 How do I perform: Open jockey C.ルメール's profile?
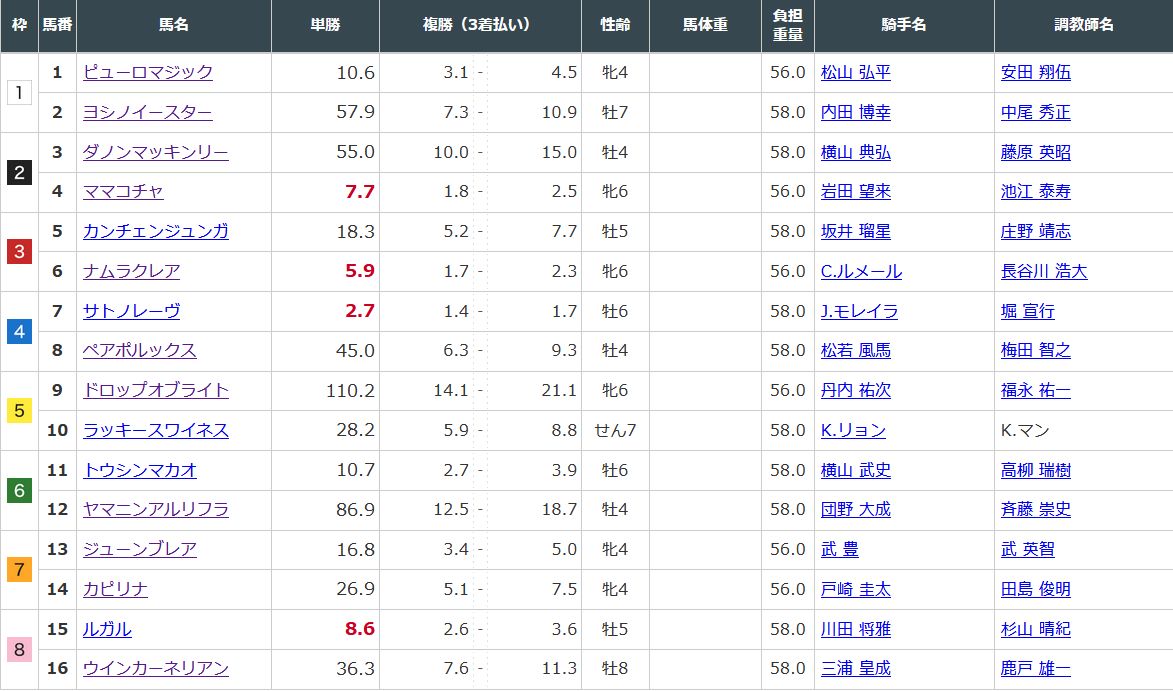[860, 271]
